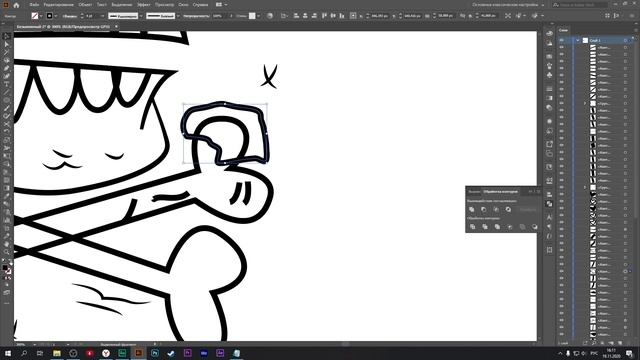Click Exclude in the Pathfinder panel
The height and width of the screenshot is (360, 640).
508,209
